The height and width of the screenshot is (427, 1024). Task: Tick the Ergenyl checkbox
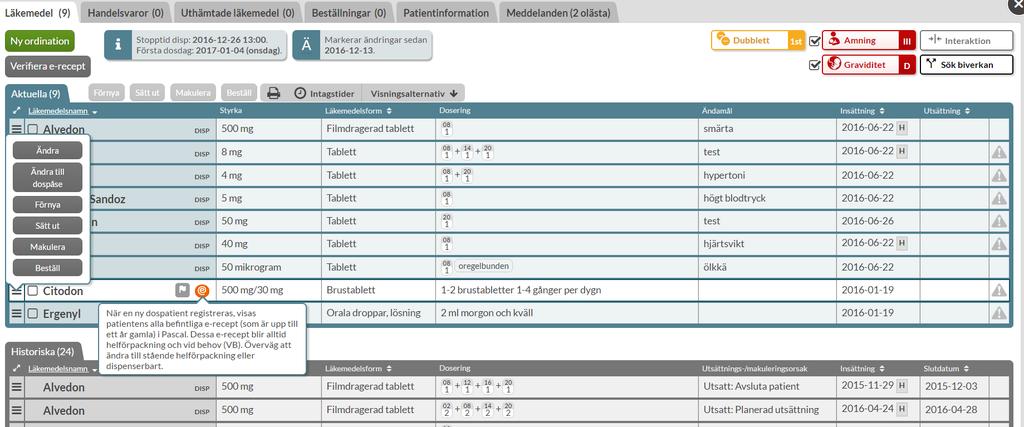point(32,314)
